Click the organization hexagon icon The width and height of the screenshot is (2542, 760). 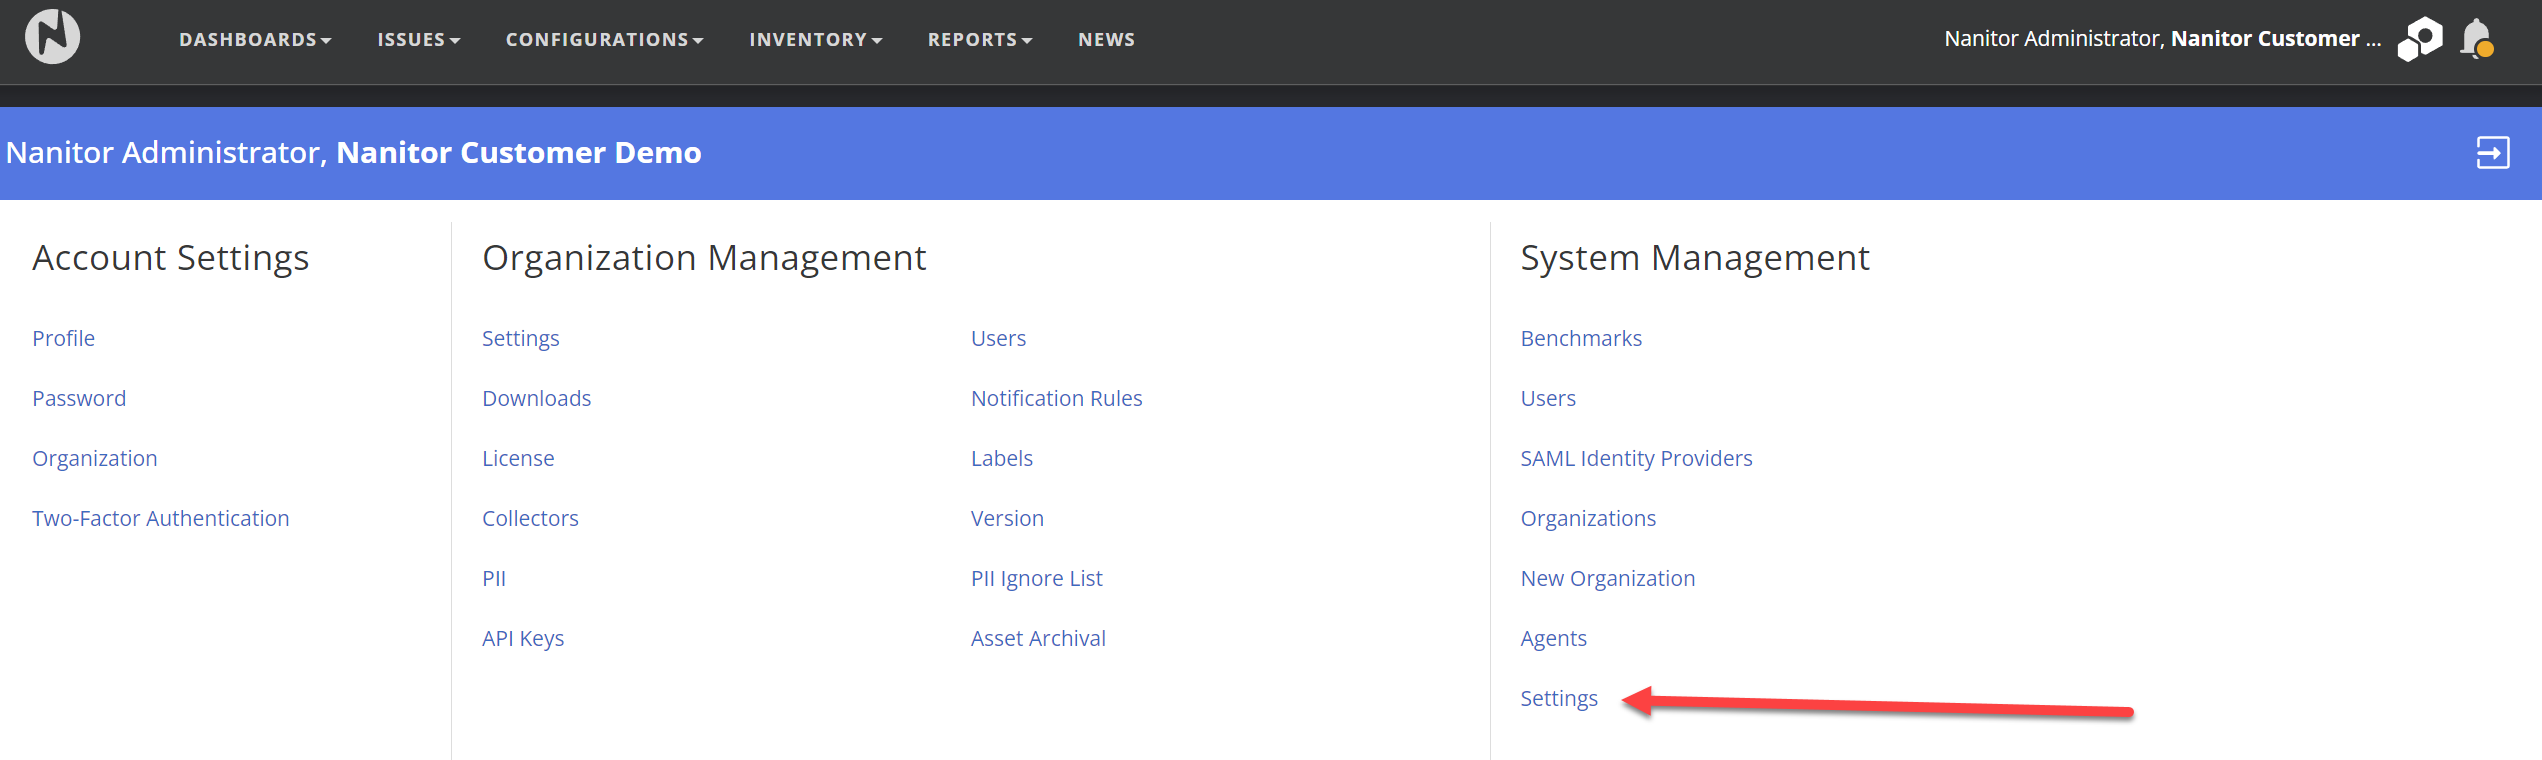[x=2420, y=39]
